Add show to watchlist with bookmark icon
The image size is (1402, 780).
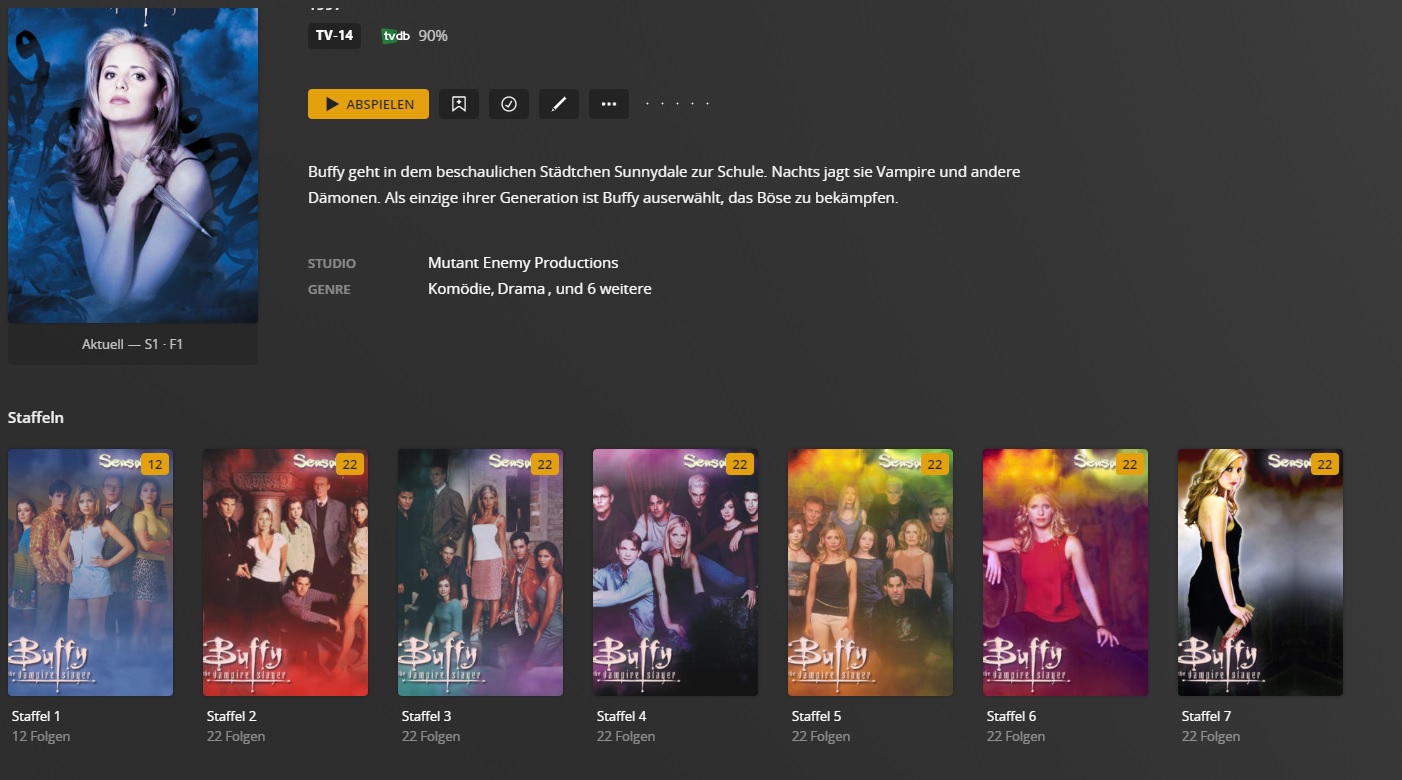(459, 104)
